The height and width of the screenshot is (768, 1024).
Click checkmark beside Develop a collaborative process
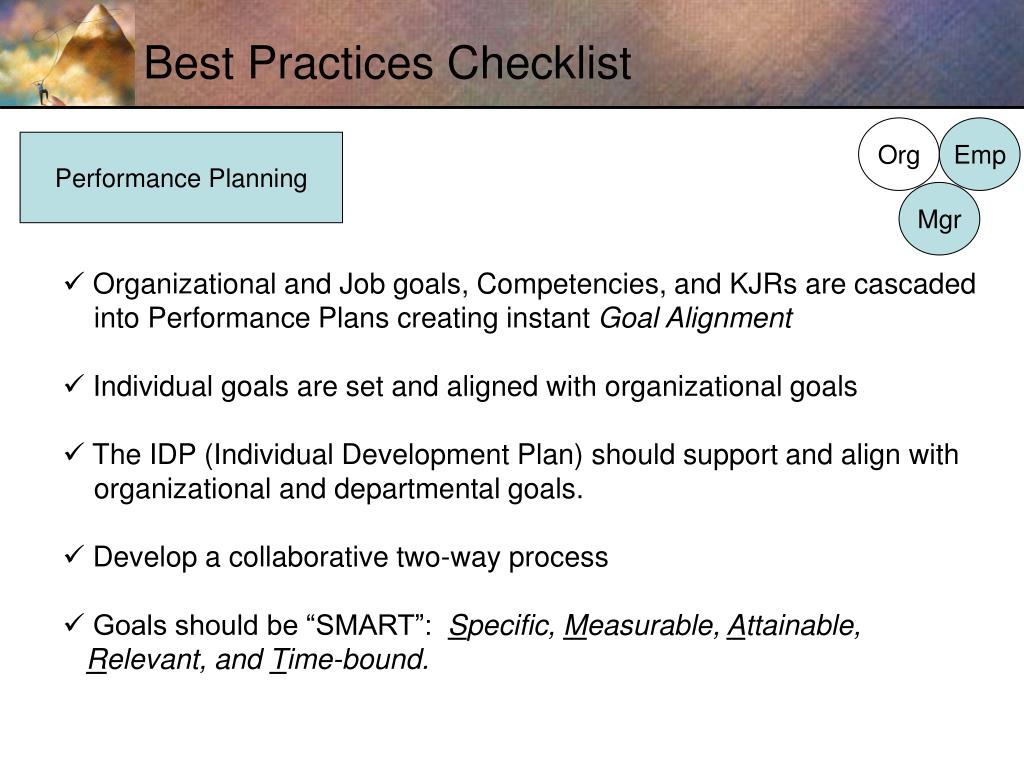coord(74,554)
